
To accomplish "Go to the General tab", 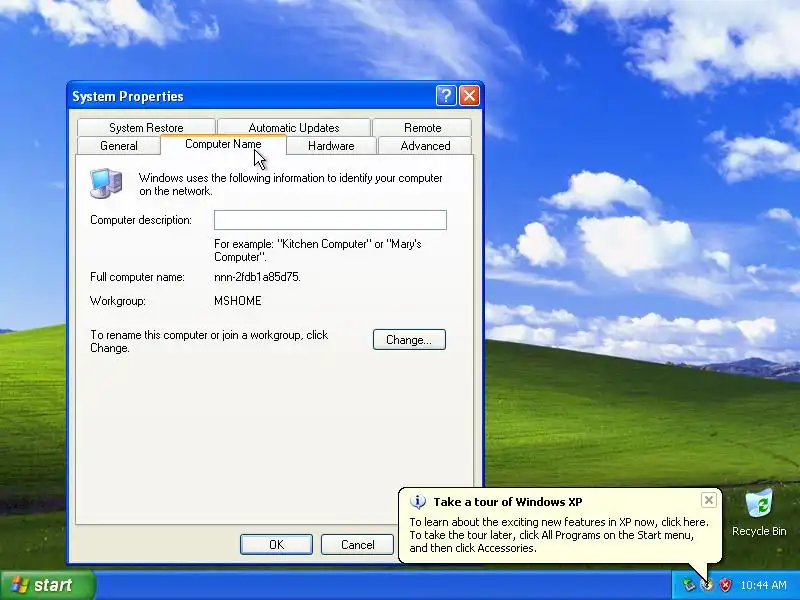I will click(119, 146).
